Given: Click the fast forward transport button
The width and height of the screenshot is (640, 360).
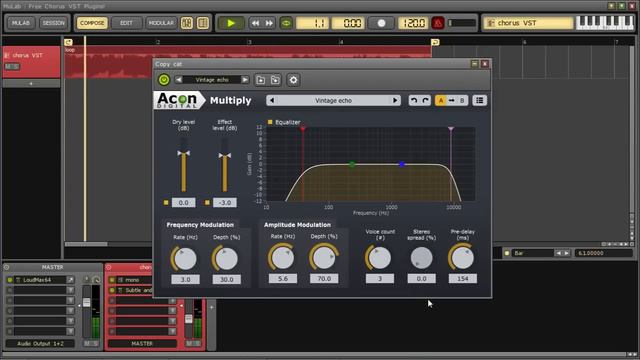Looking at the screenshot, I should tap(269, 23).
